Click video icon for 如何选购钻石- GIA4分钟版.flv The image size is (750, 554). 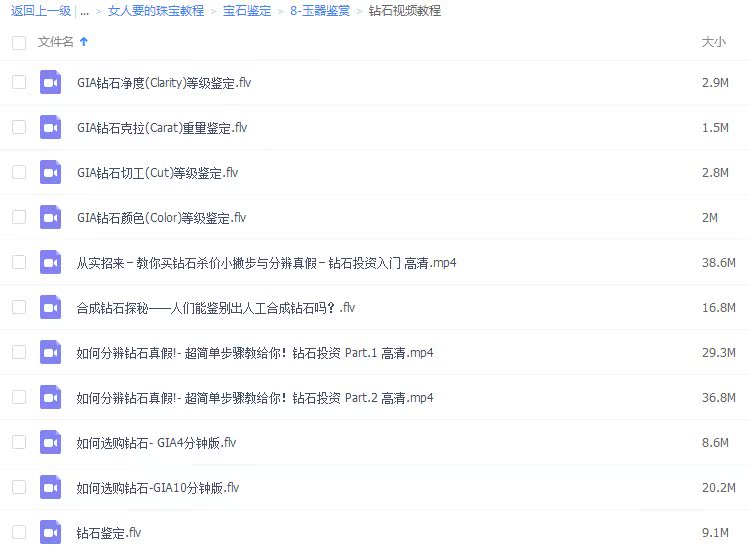[50, 442]
